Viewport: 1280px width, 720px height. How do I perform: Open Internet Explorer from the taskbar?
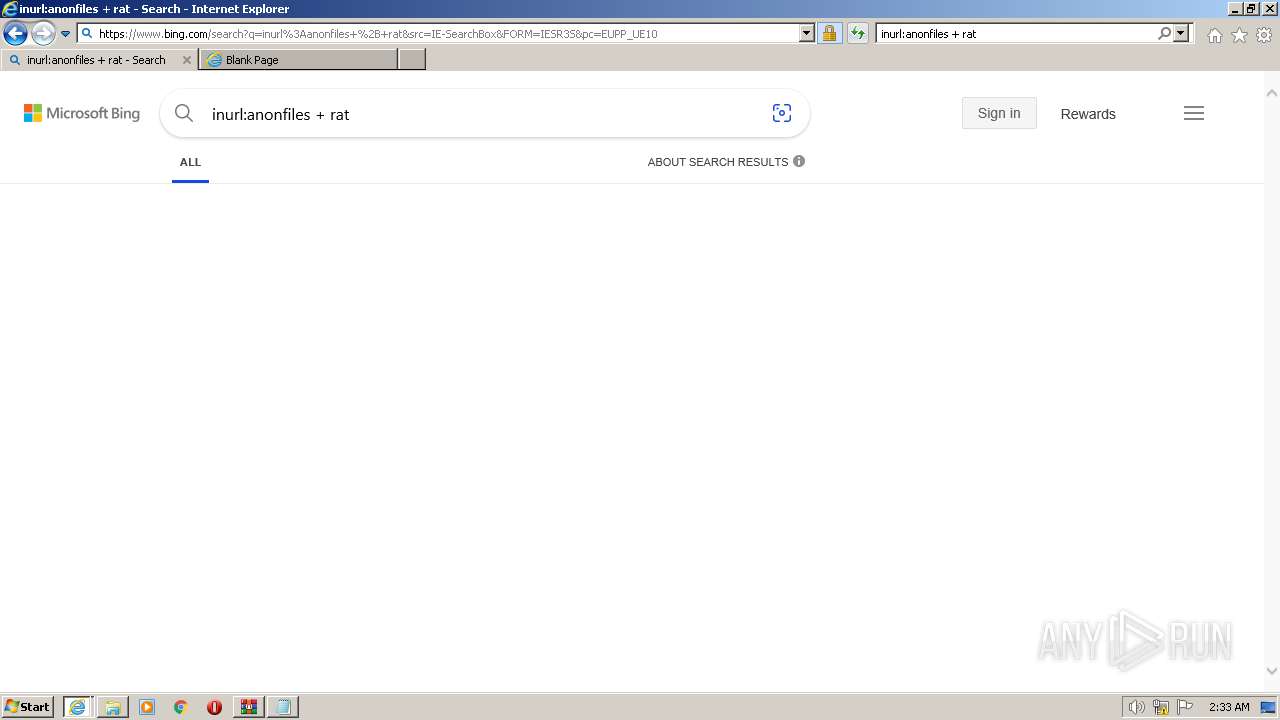[x=78, y=707]
